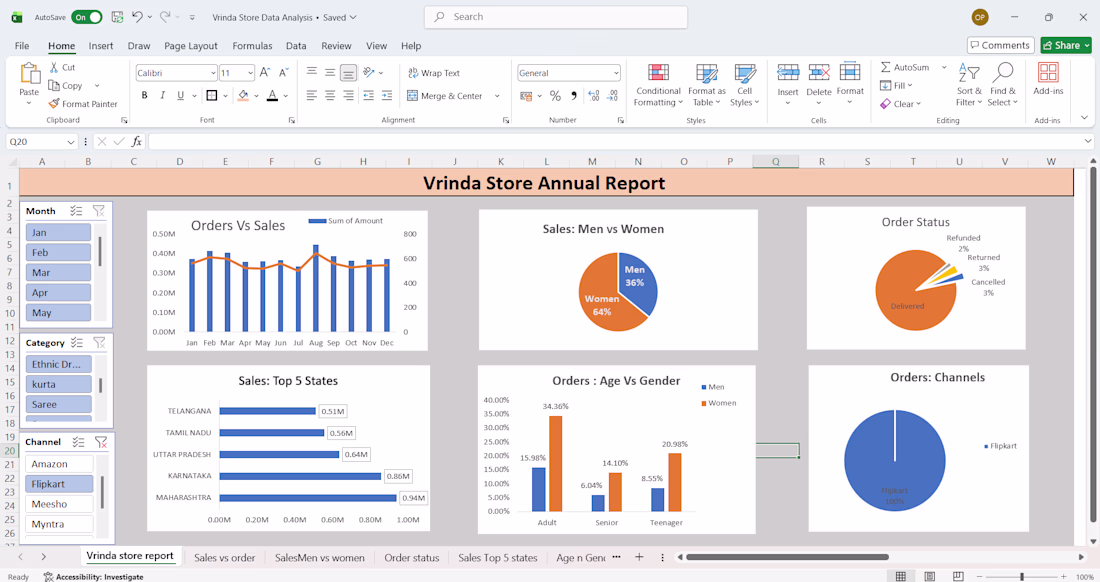1100x582 pixels.
Task: Open Format as Table gallery
Action: [x=706, y=85]
